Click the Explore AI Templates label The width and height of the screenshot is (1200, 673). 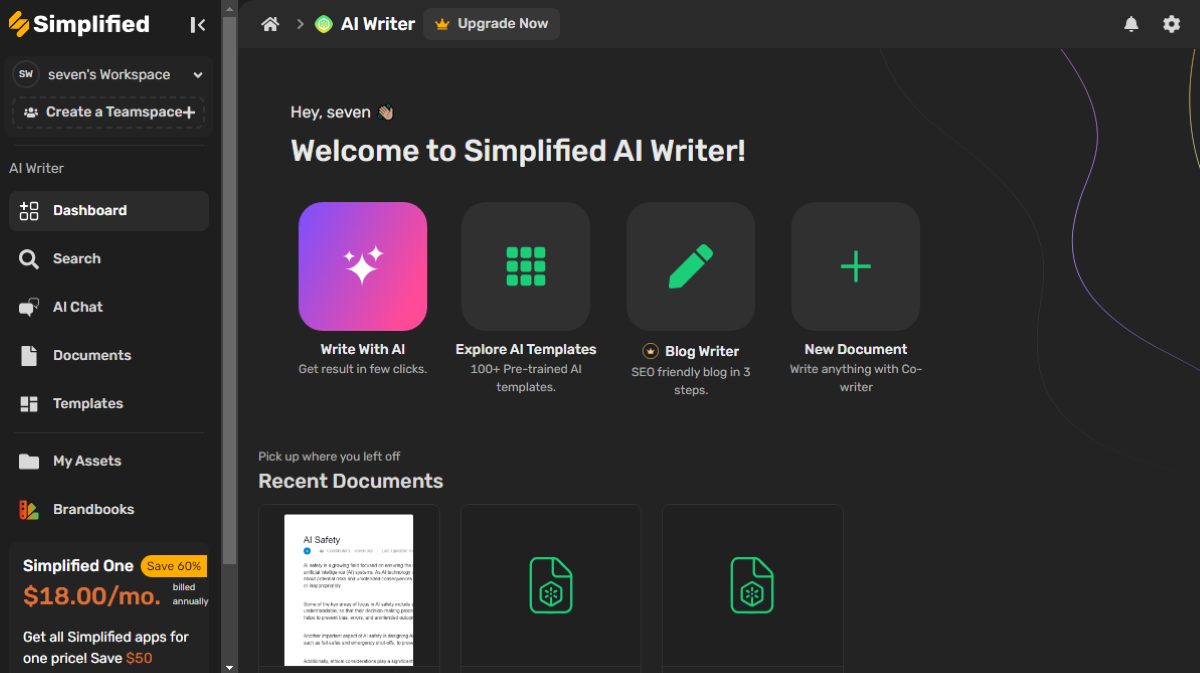tap(526, 350)
